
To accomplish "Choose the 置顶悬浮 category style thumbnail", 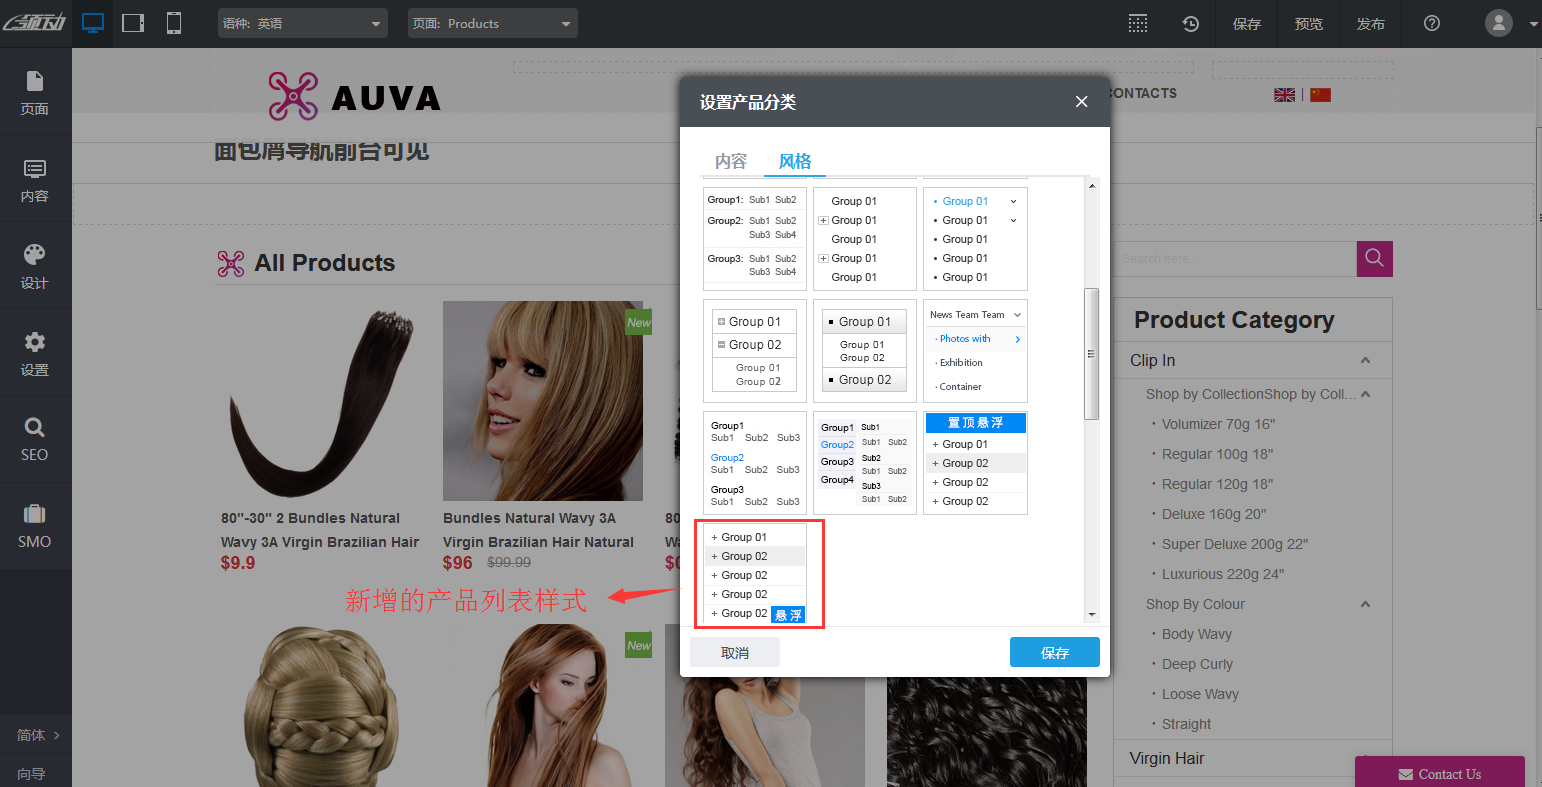I will coord(975,463).
